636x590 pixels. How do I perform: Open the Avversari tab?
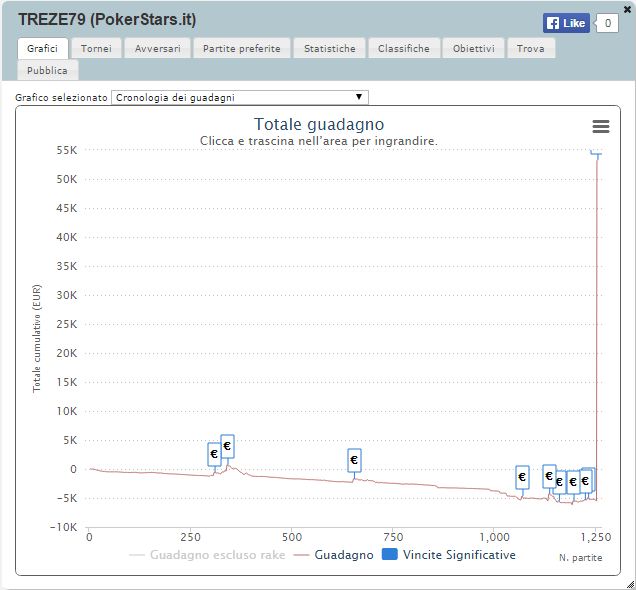click(157, 49)
